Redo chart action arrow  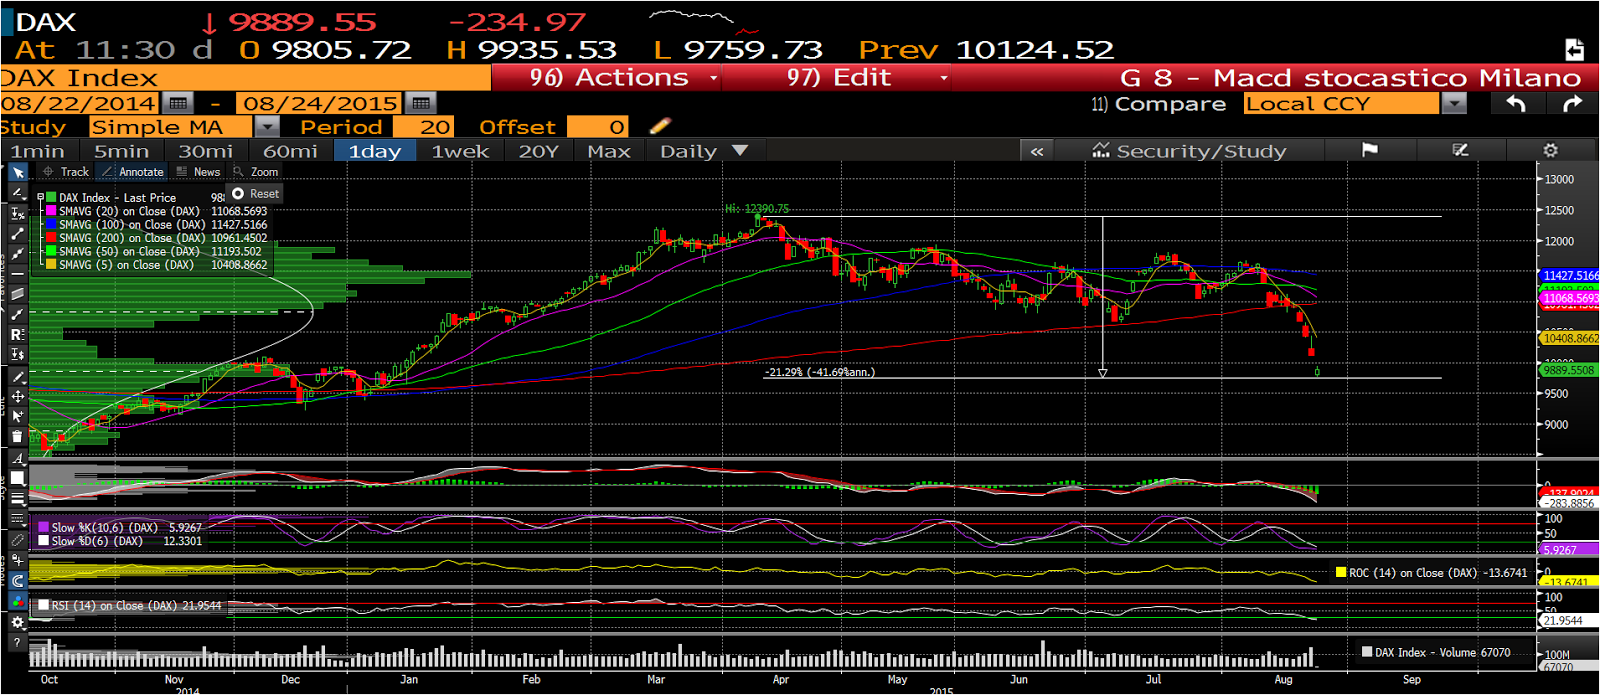tap(1572, 103)
